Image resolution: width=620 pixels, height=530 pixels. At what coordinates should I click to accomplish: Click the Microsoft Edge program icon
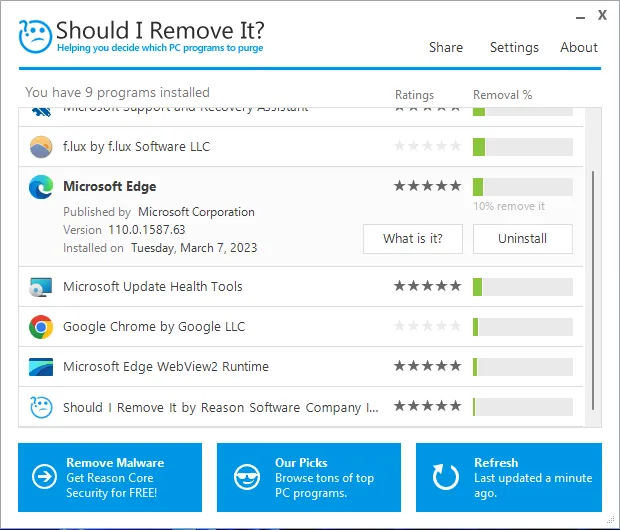coord(41,187)
